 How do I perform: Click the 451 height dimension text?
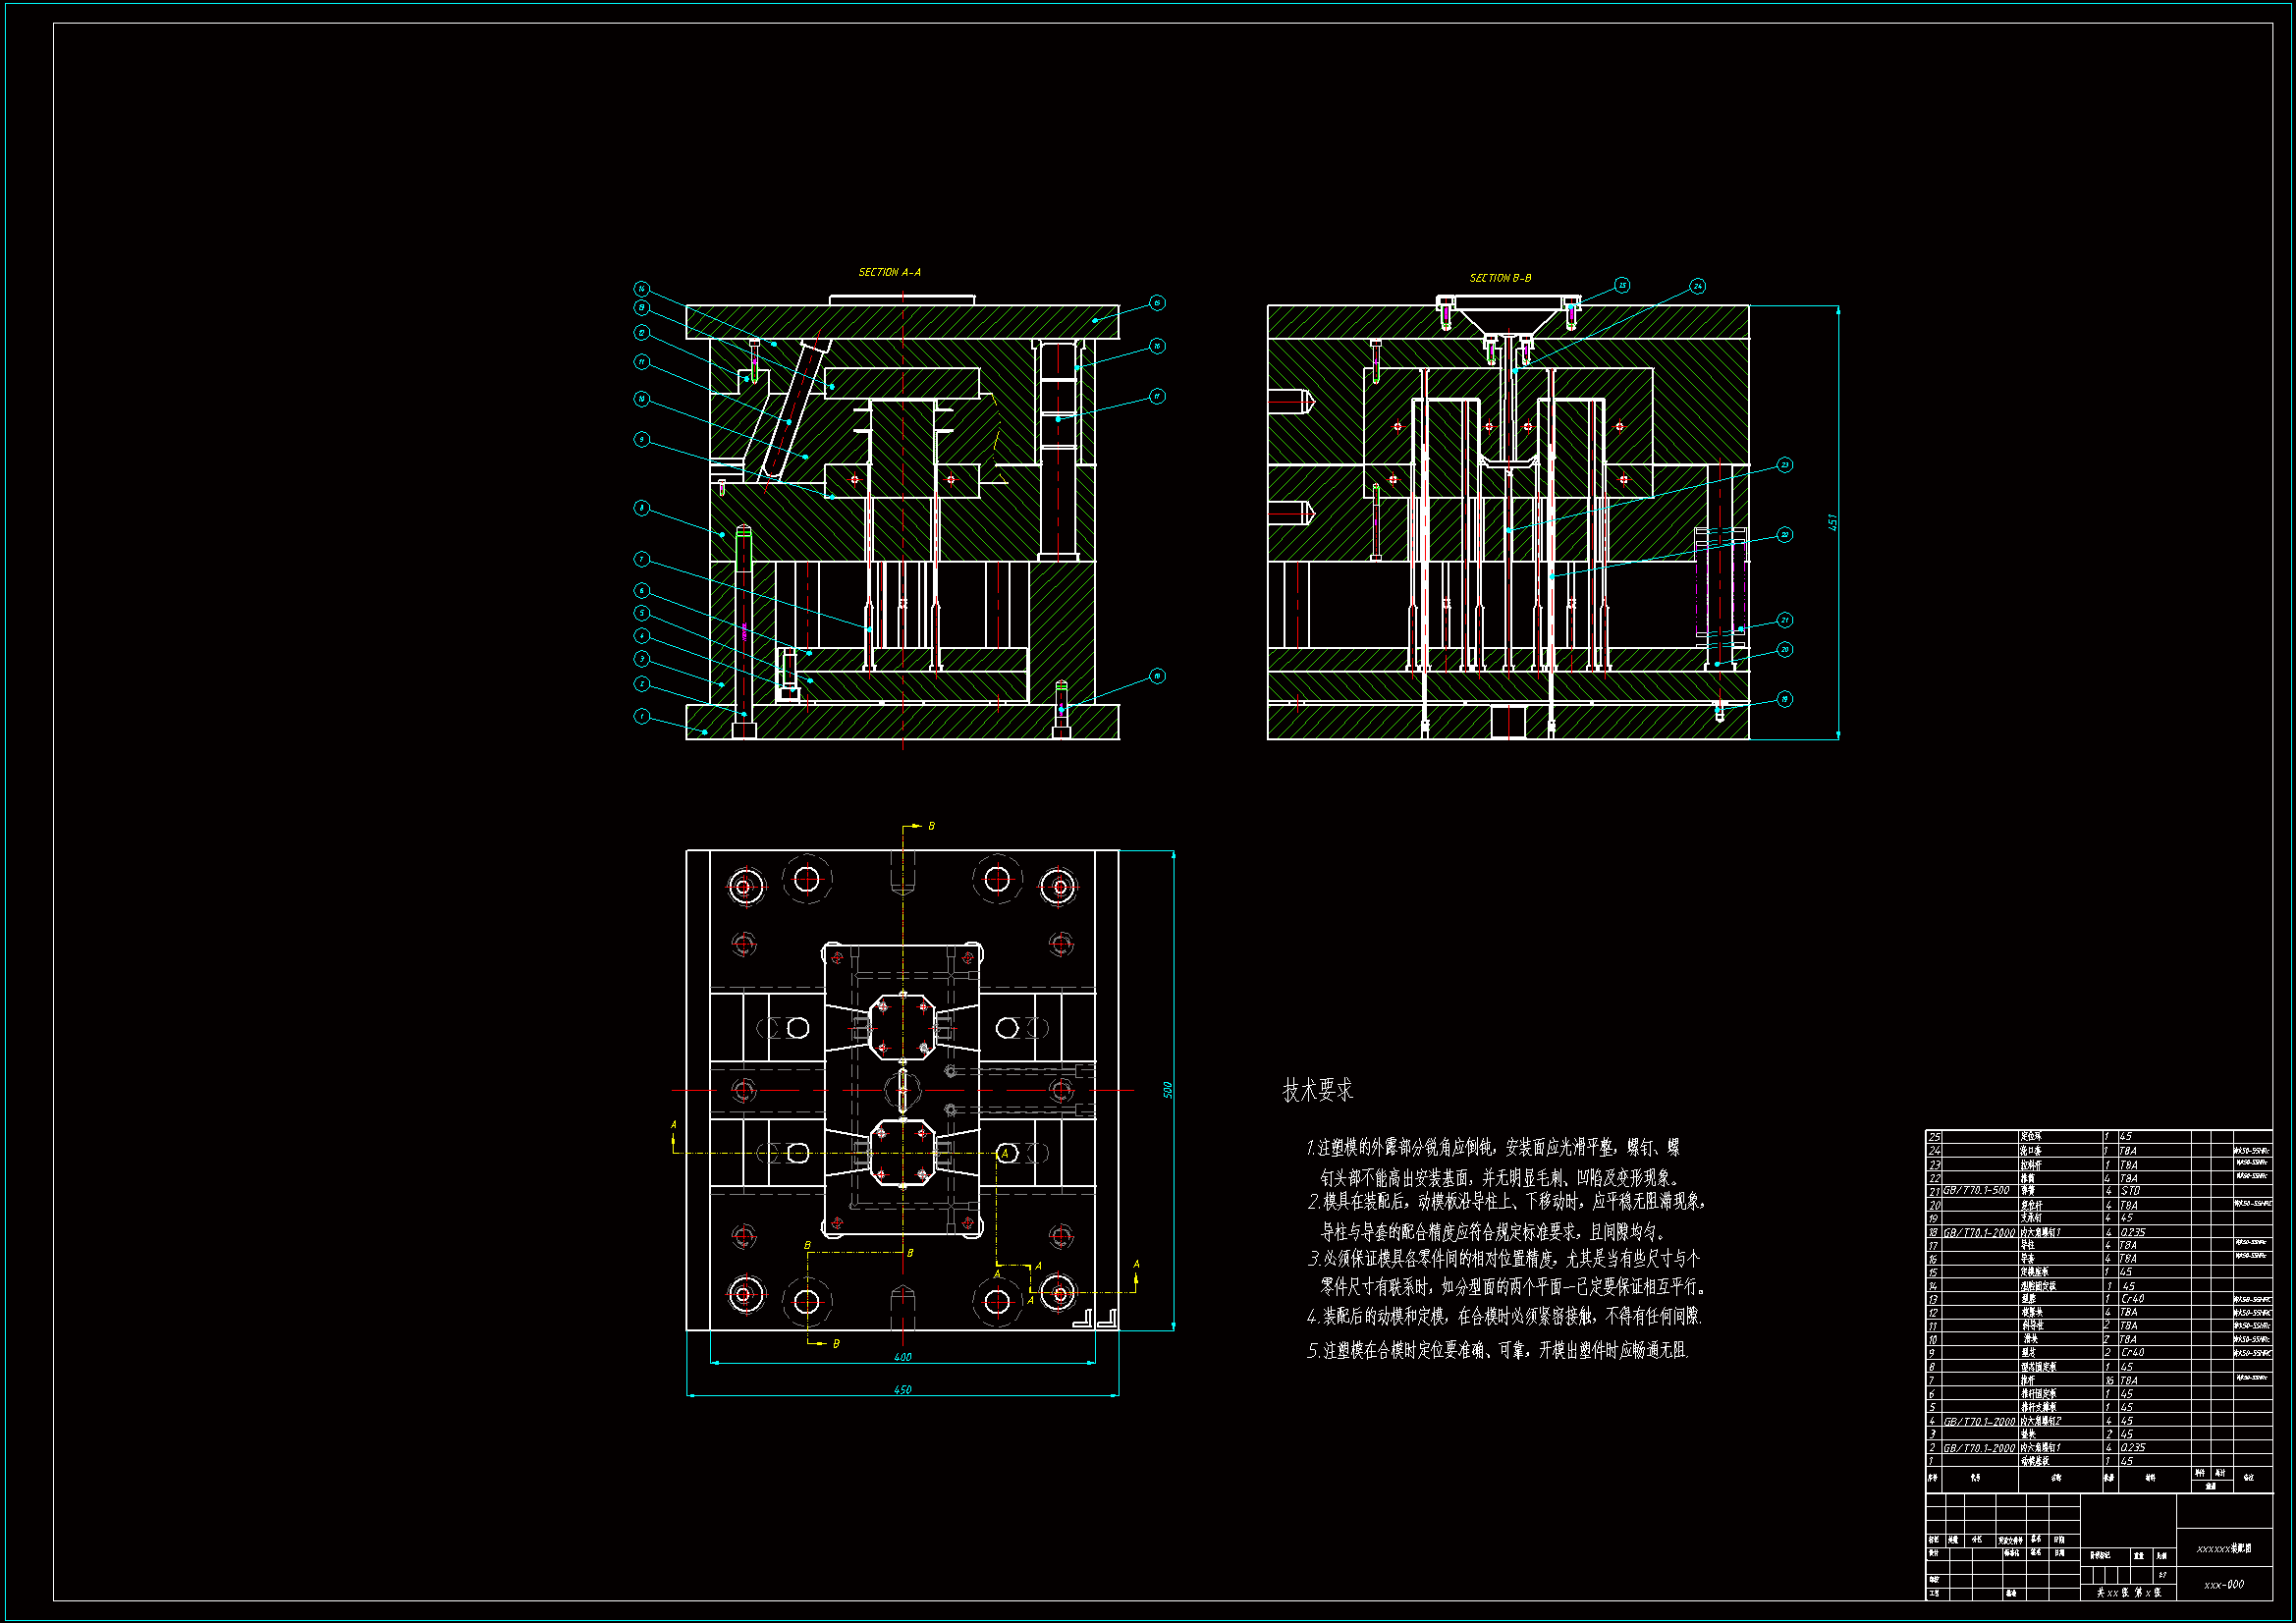tap(1832, 522)
